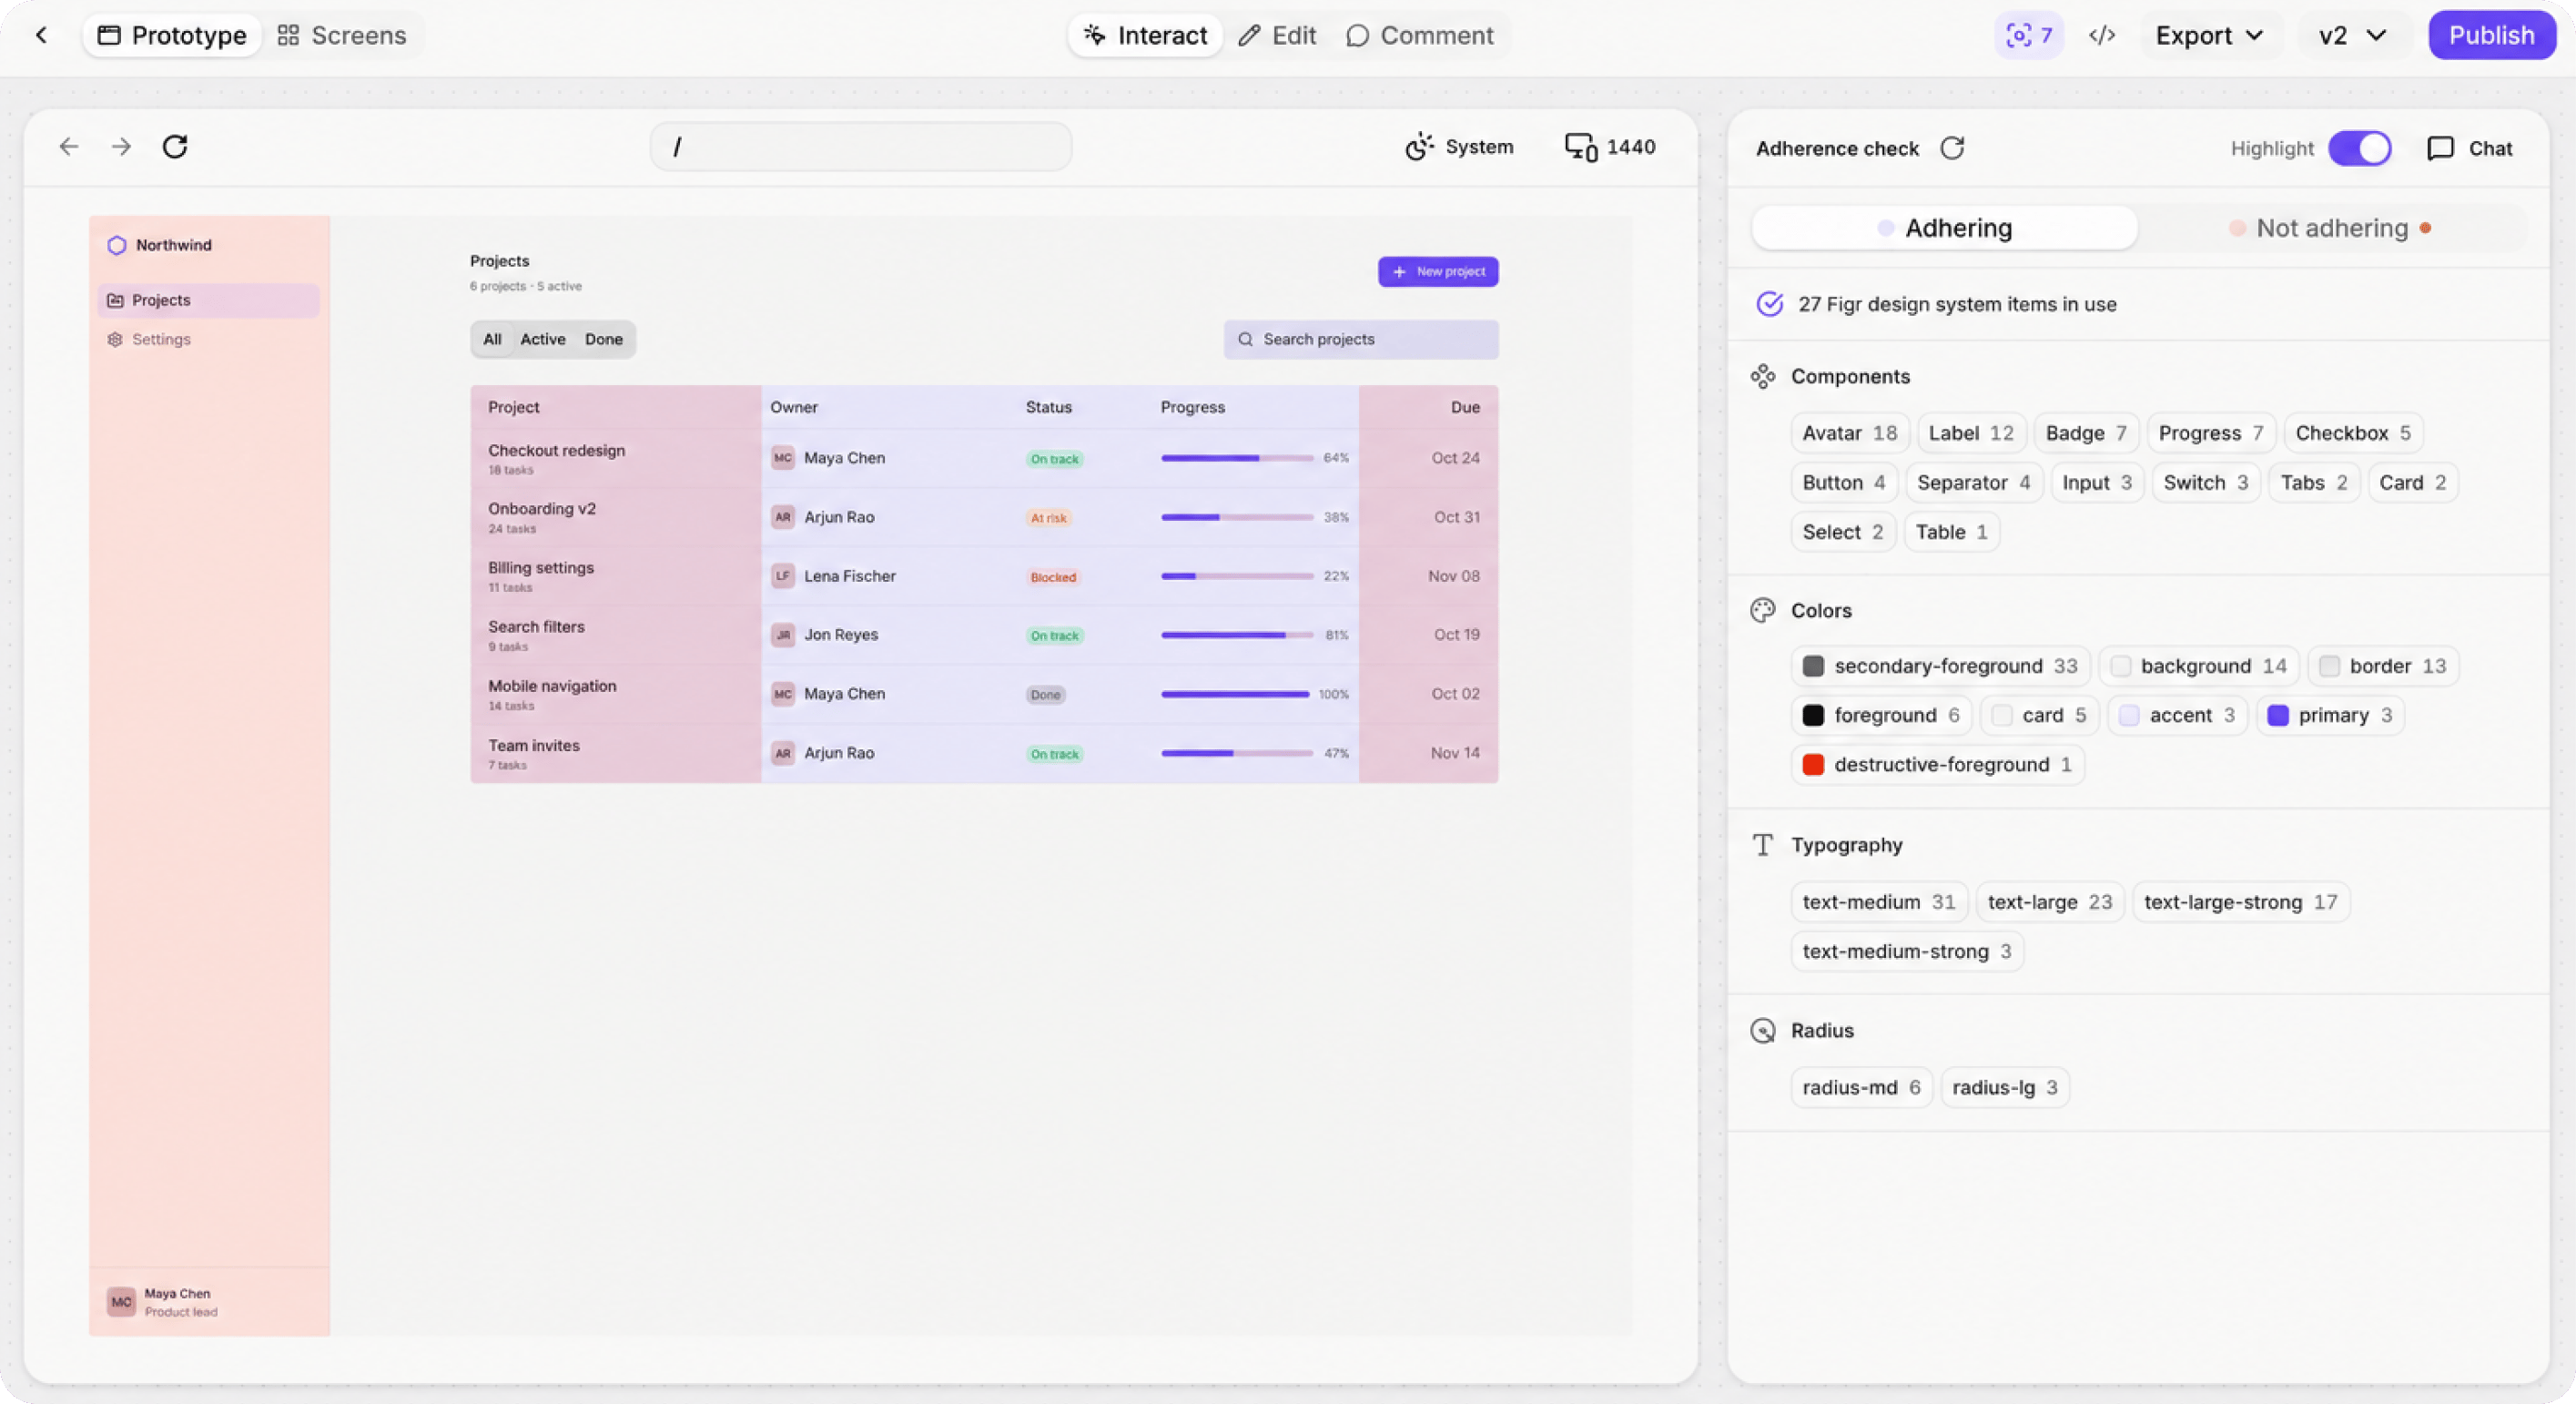This screenshot has width=2576, height=1404.
Task: Reload the prototype preview
Action: coord(175,147)
